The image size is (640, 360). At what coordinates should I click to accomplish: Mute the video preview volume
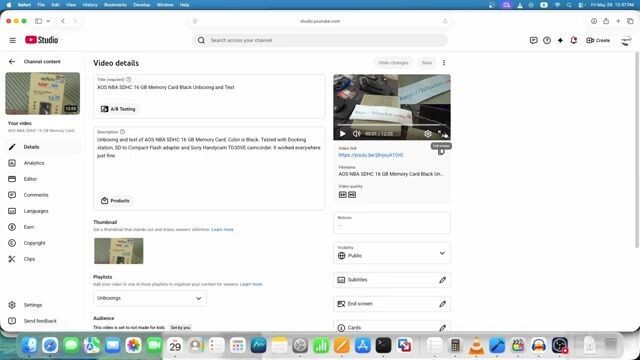tap(356, 133)
